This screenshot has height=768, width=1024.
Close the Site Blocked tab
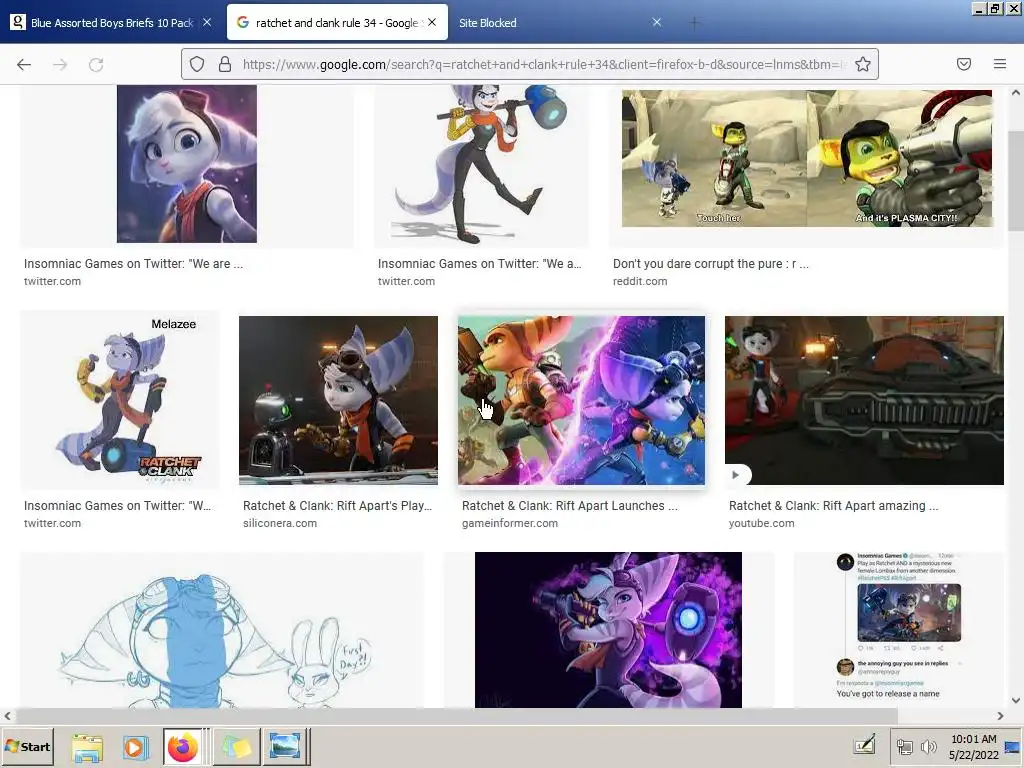(657, 22)
